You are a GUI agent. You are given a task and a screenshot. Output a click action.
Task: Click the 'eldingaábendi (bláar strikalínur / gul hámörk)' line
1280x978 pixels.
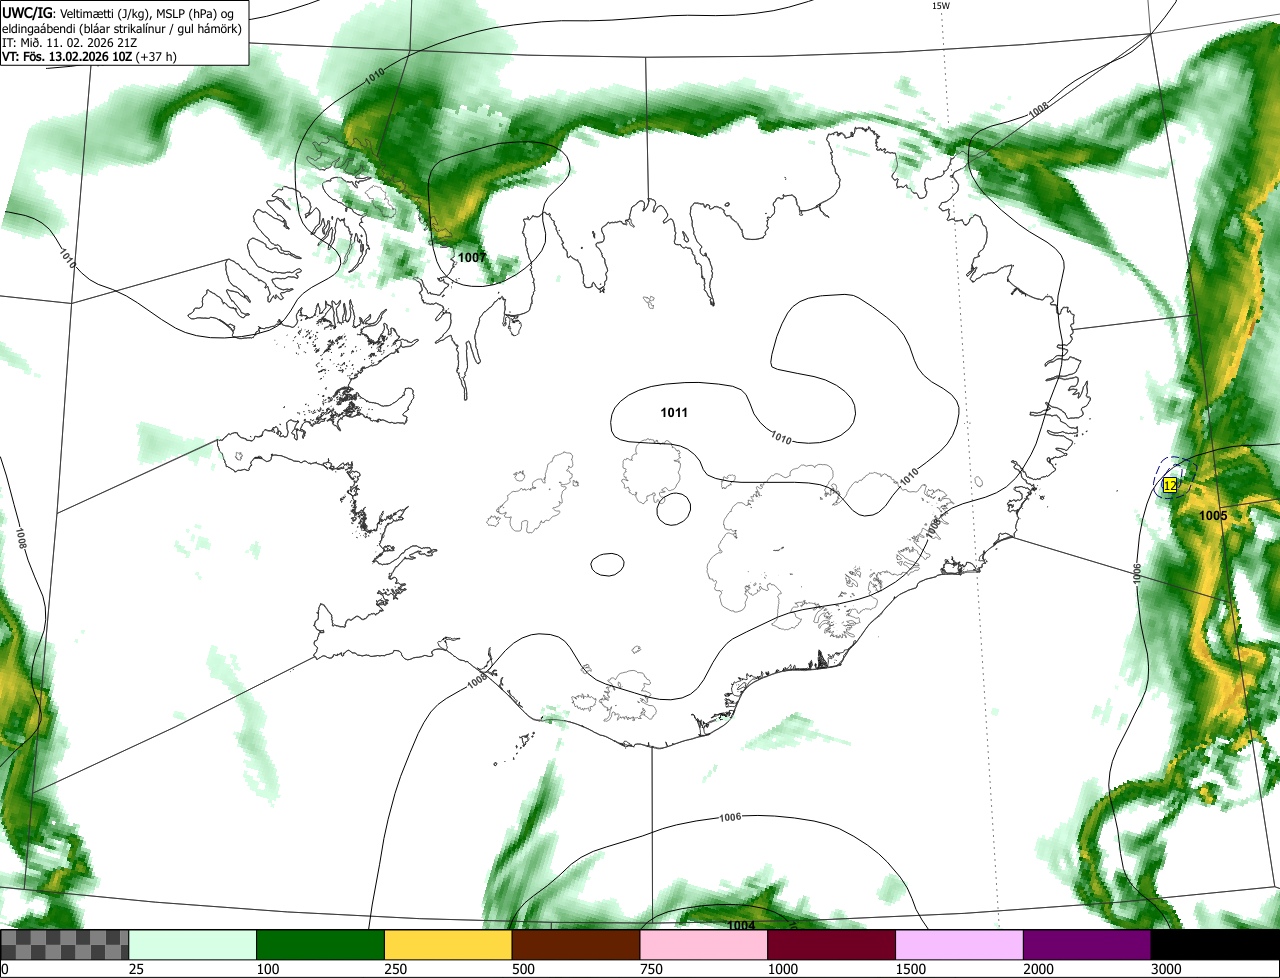pos(121,29)
